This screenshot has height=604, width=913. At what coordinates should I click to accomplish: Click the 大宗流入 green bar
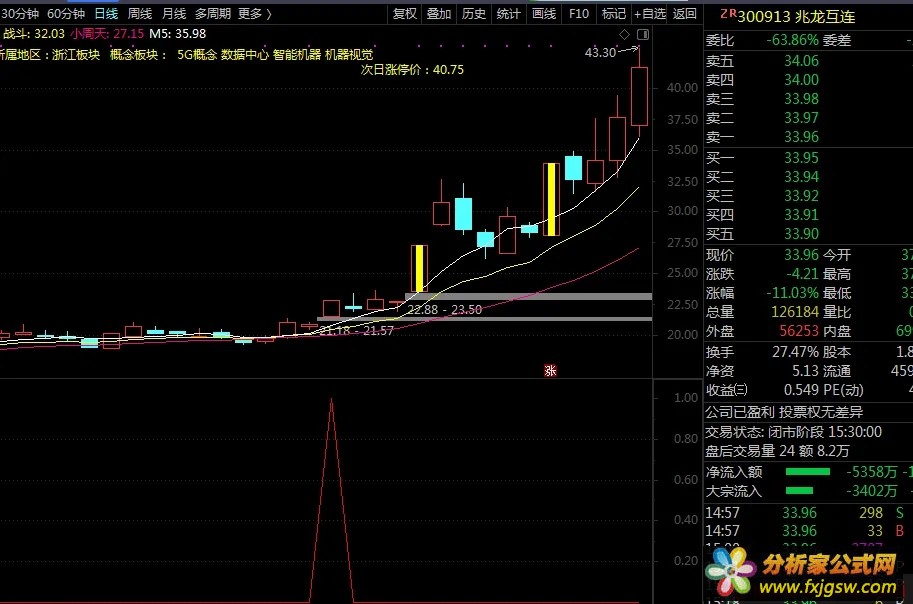tap(799, 491)
